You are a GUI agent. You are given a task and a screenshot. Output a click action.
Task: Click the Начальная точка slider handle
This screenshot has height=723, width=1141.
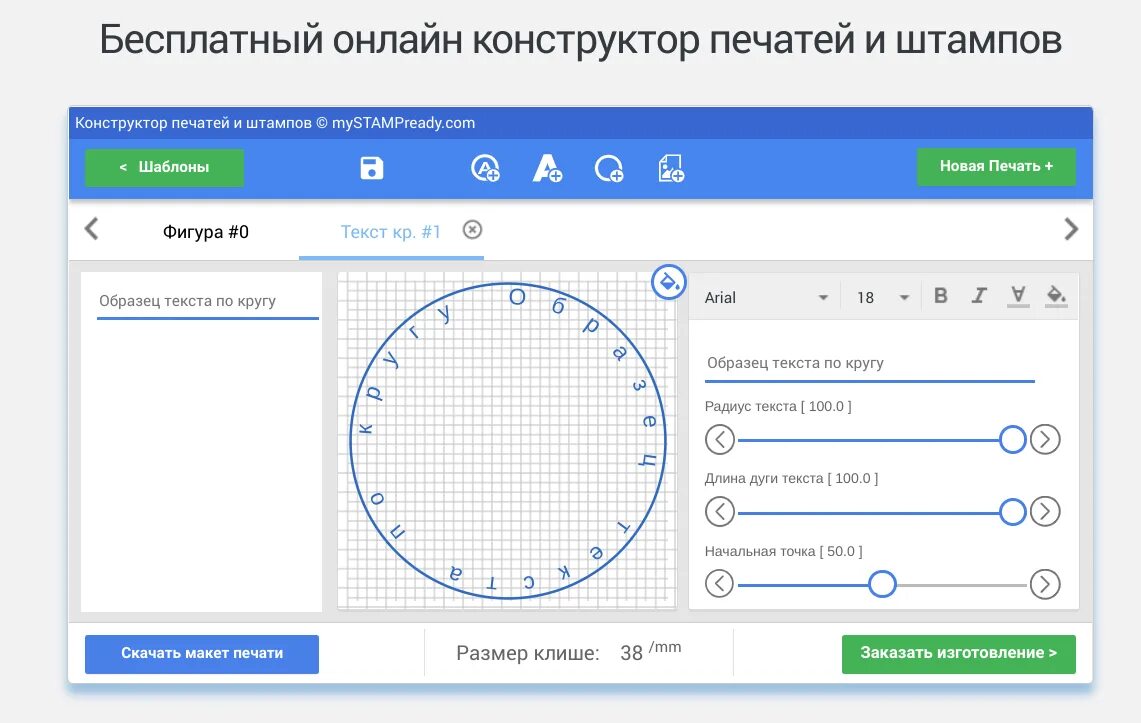[x=882, y=584]
